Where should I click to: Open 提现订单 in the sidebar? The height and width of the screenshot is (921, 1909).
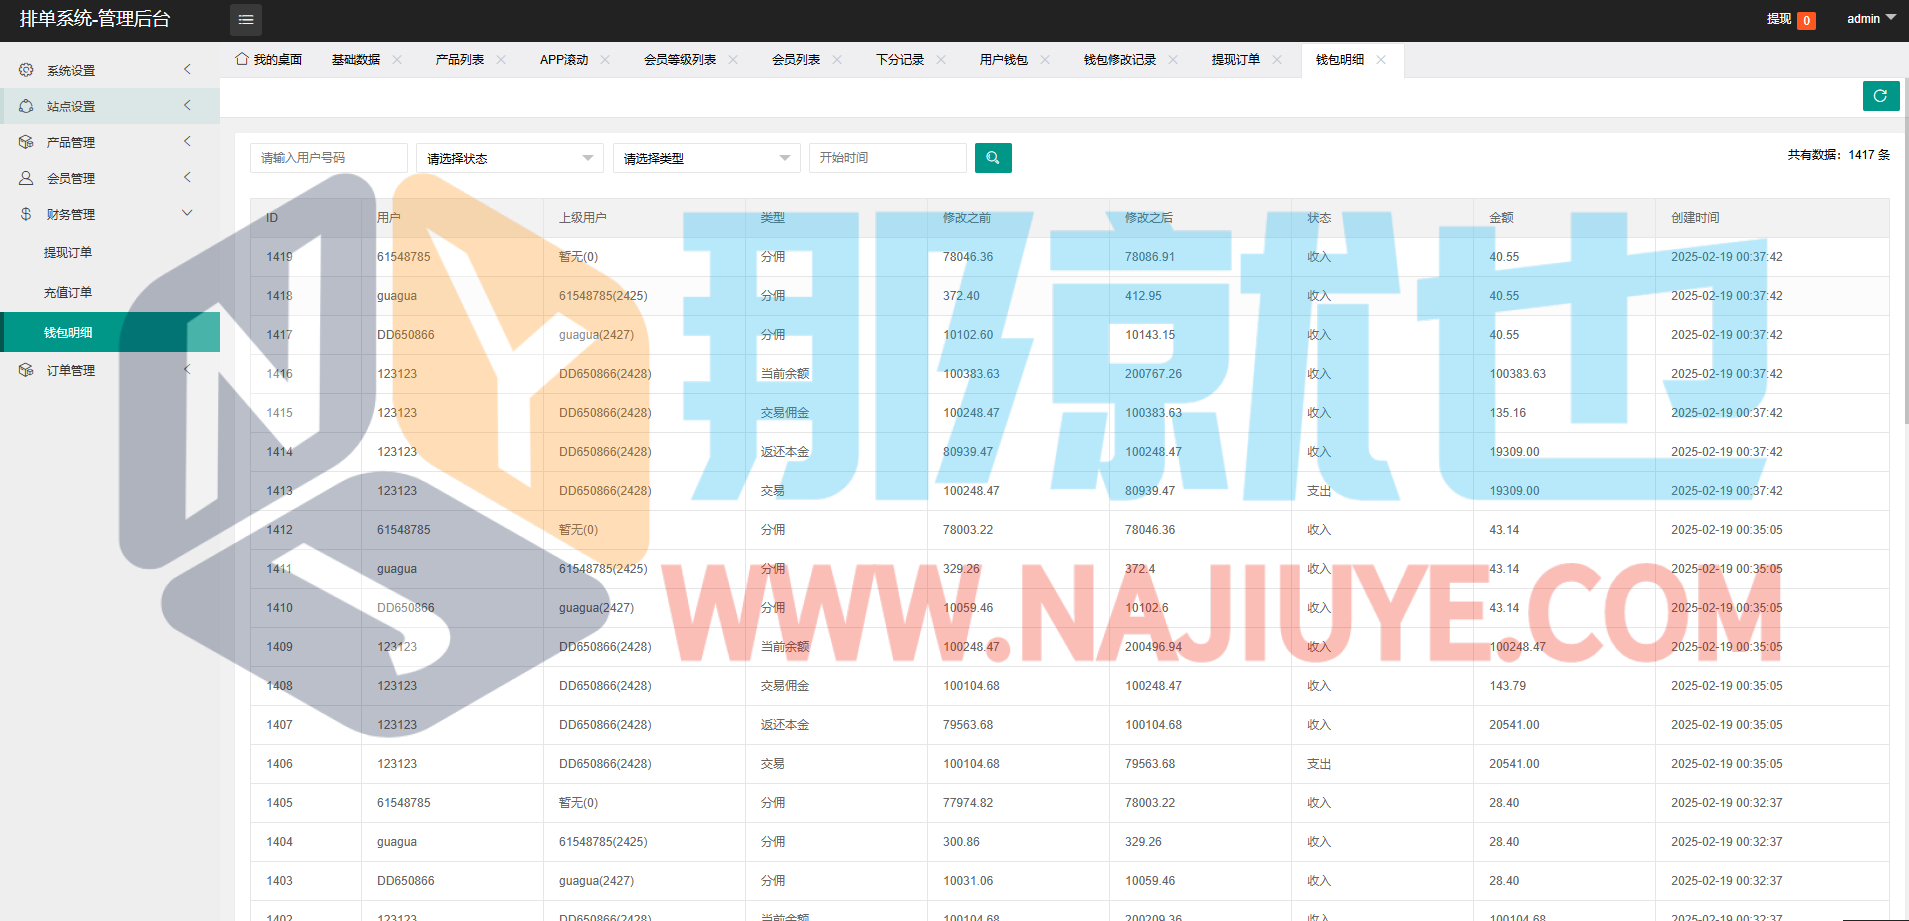pos(68,253)
